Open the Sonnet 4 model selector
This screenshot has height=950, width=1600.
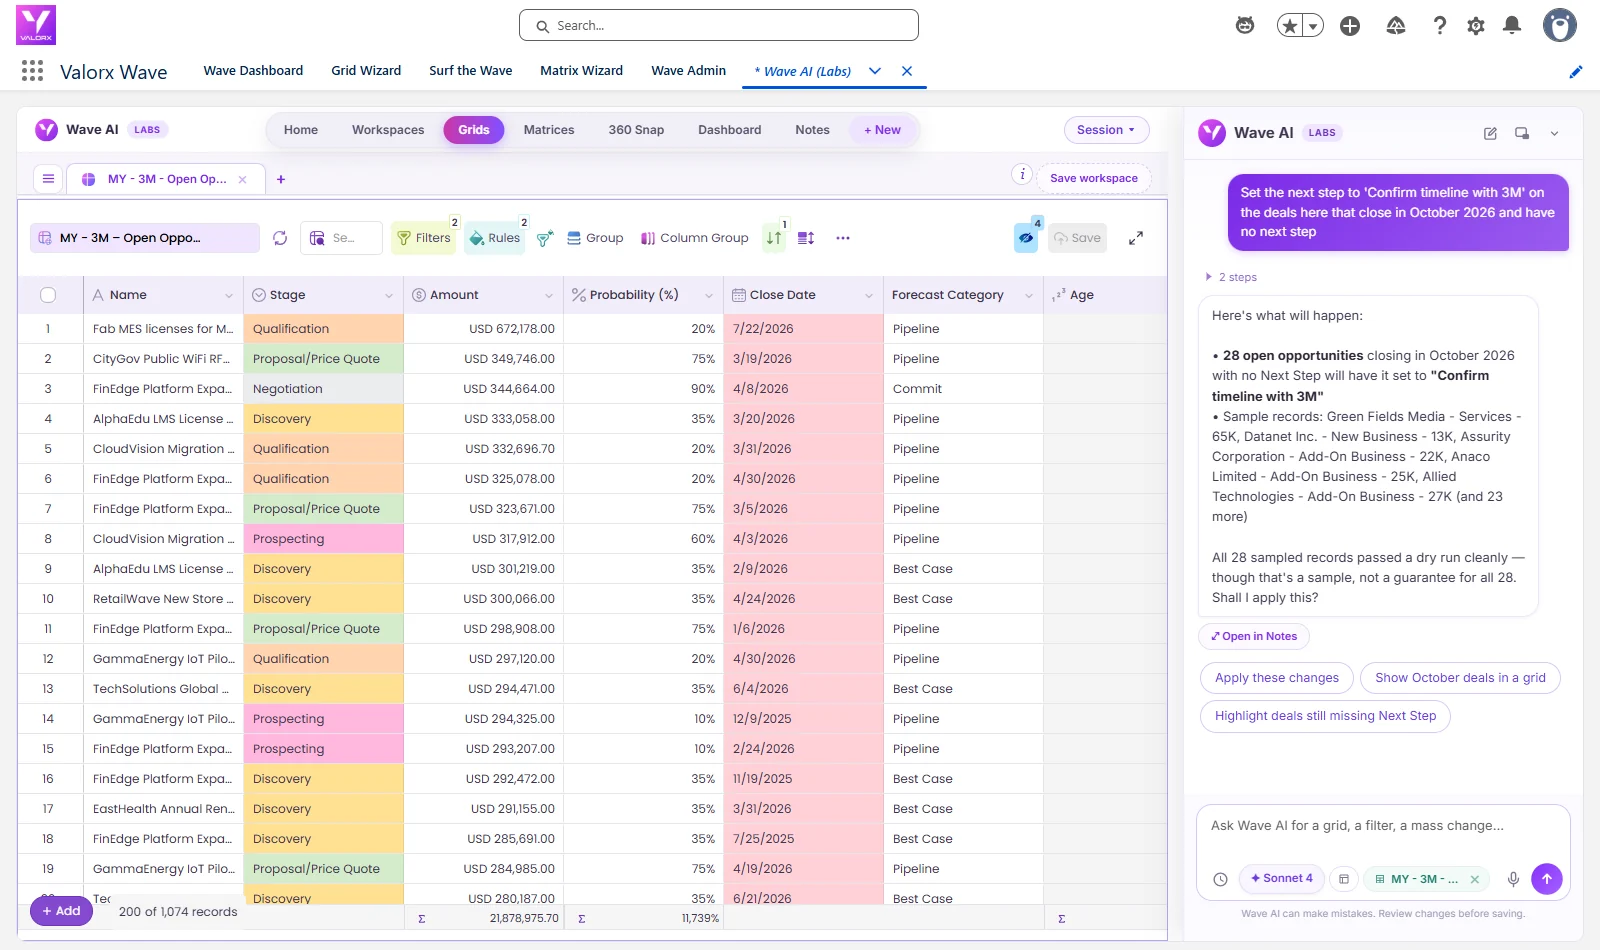click(1282, 878)
